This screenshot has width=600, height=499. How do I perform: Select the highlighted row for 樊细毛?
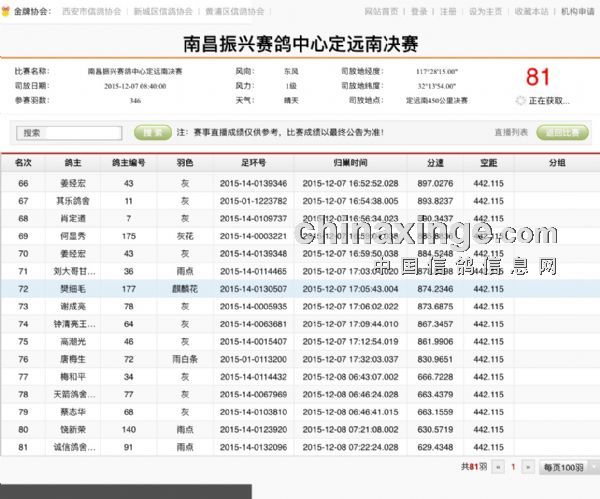(x=300, y=288)
